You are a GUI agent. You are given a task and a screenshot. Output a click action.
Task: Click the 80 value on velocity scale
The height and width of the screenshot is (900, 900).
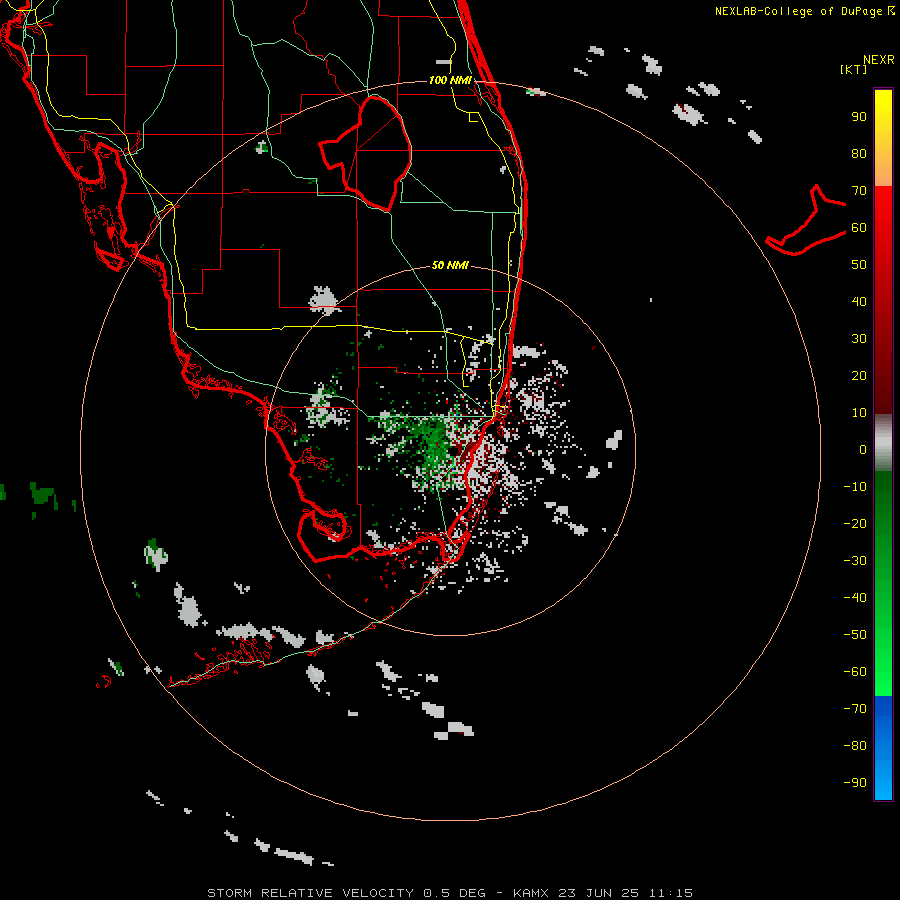pyautogui.click(x=859, y=153)
